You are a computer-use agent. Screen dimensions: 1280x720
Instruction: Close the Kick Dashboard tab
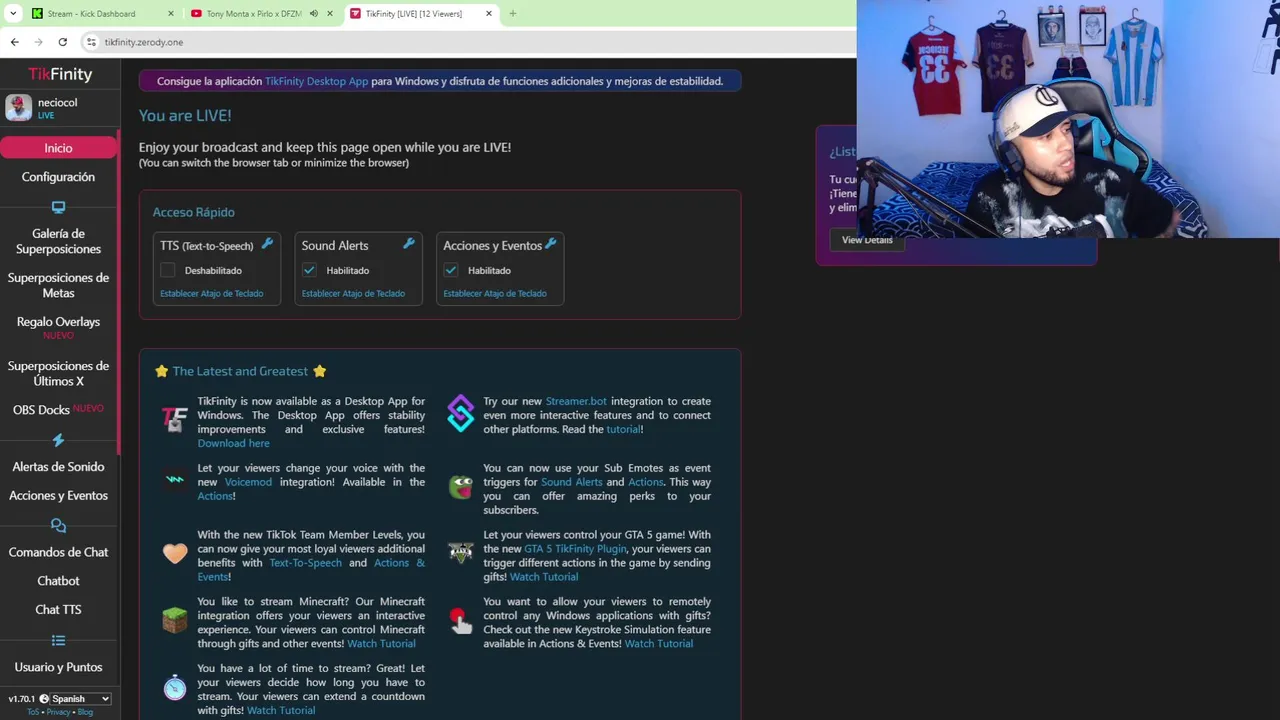tap(171, 14)
